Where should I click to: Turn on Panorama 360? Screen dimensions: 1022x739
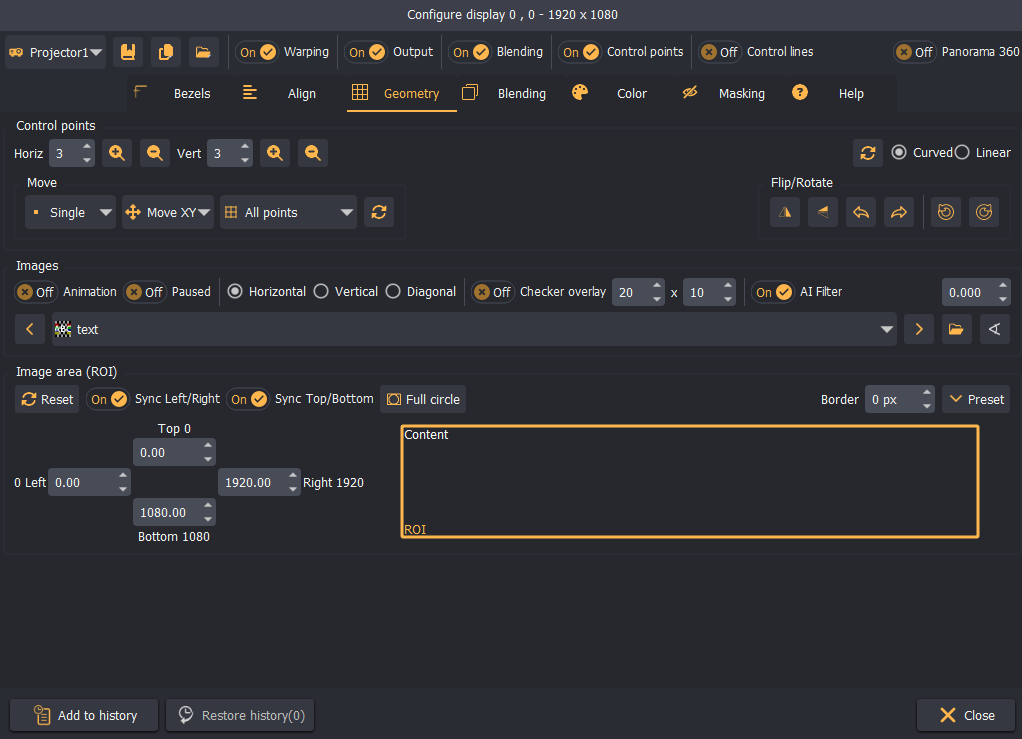914,52
